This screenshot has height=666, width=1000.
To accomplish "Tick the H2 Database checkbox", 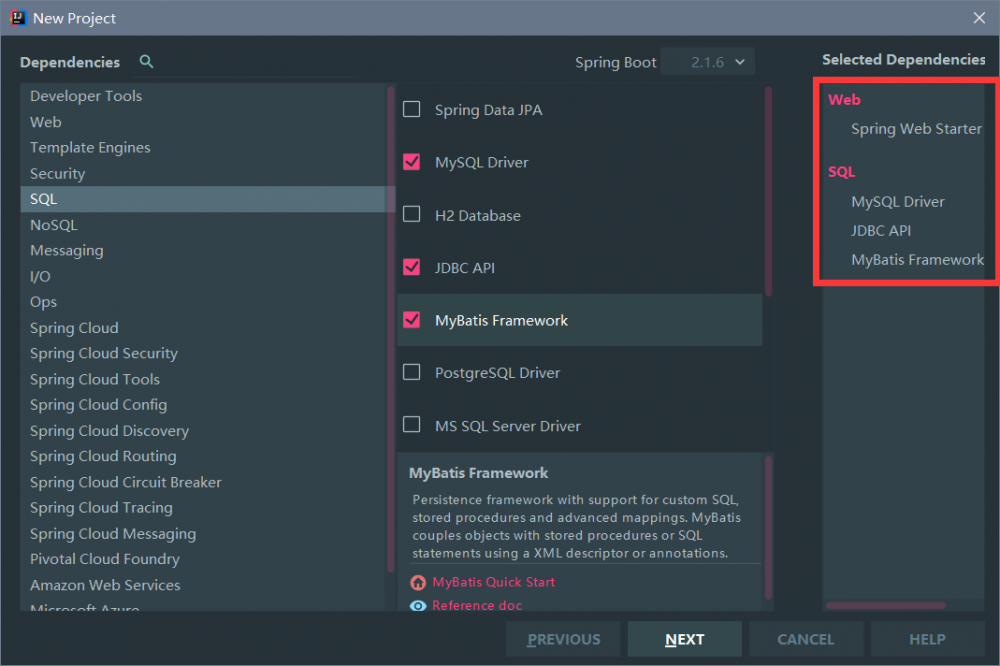I will 411,215.
